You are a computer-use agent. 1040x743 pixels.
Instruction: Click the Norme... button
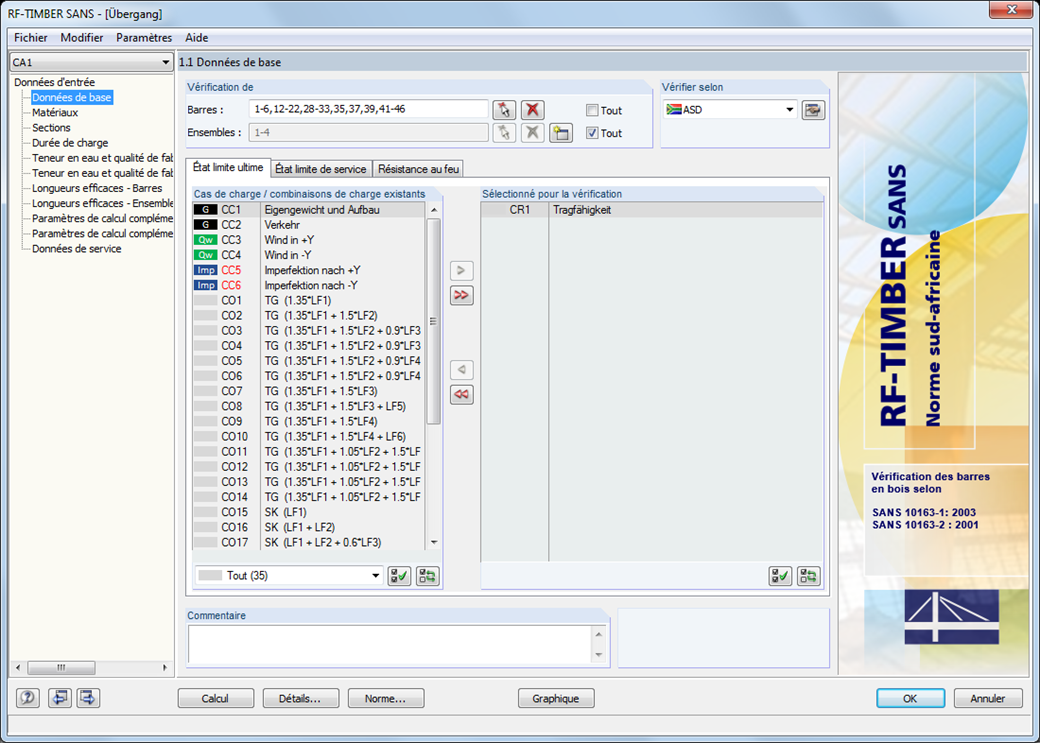[x=385, y=699]
